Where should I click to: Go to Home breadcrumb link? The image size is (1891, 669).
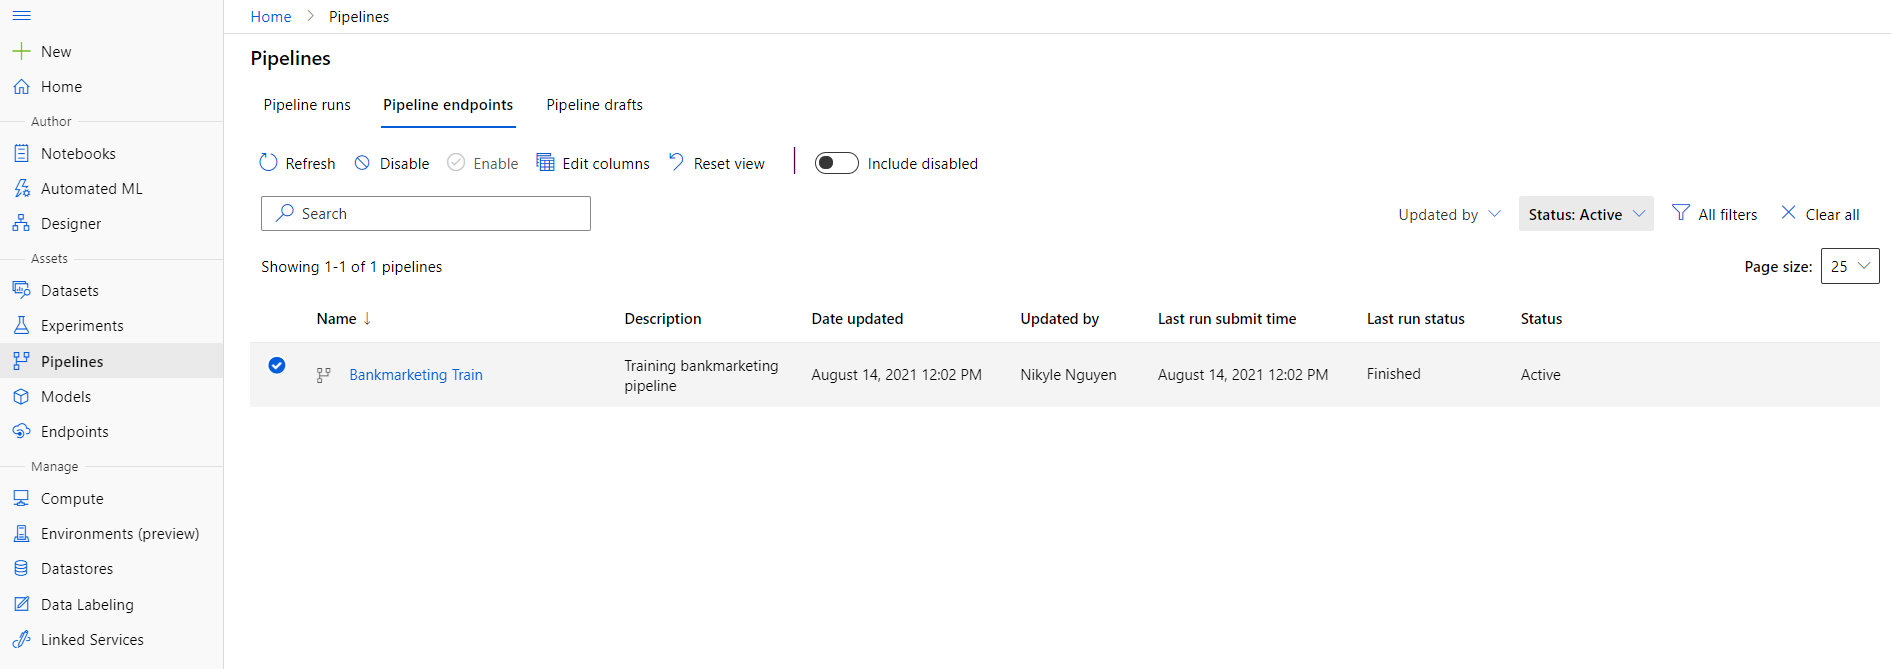(x=271, y=17)
